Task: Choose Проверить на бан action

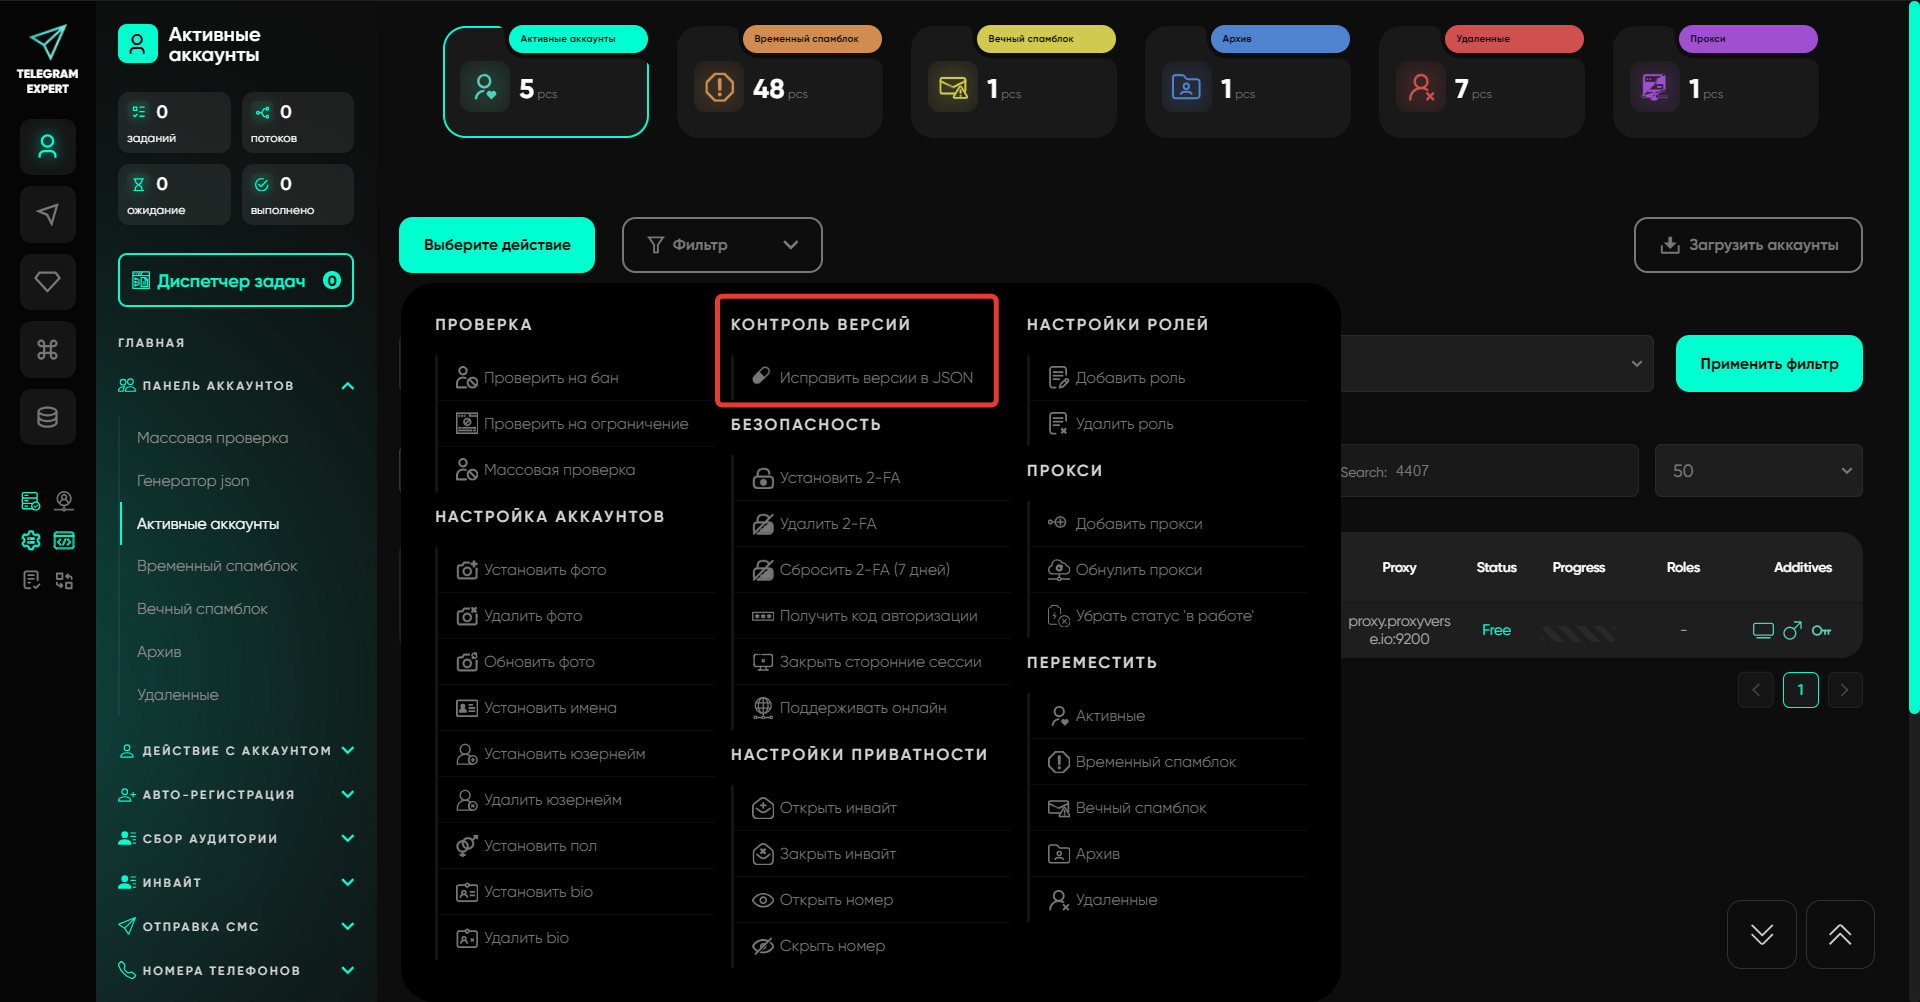Action: (x=551, y=378)
